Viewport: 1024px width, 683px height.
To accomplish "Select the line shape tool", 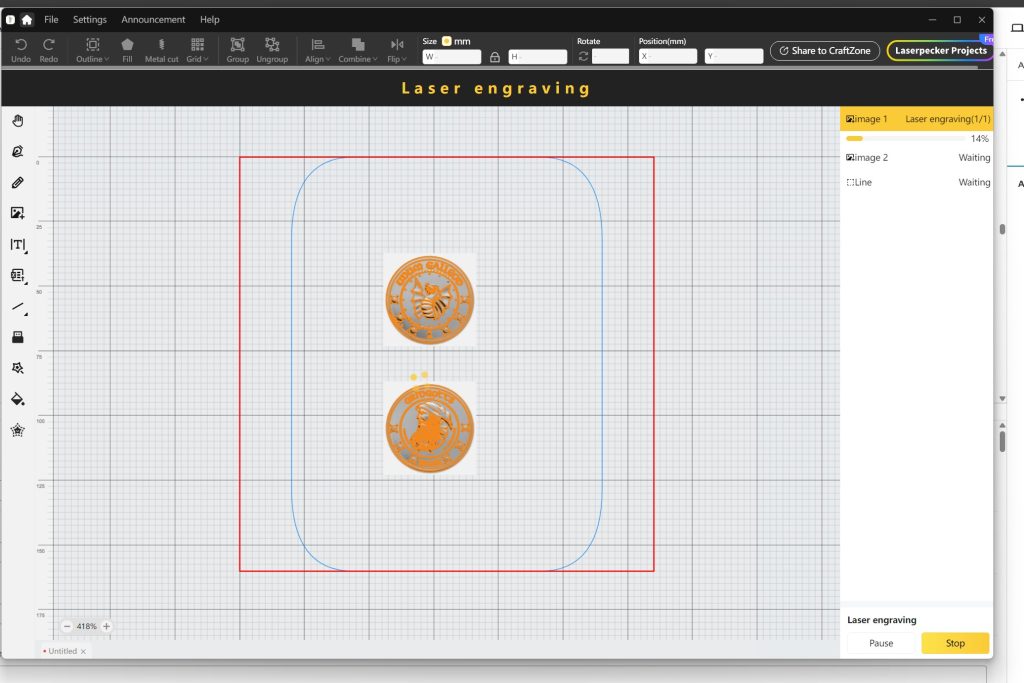I will click(17, 306).
